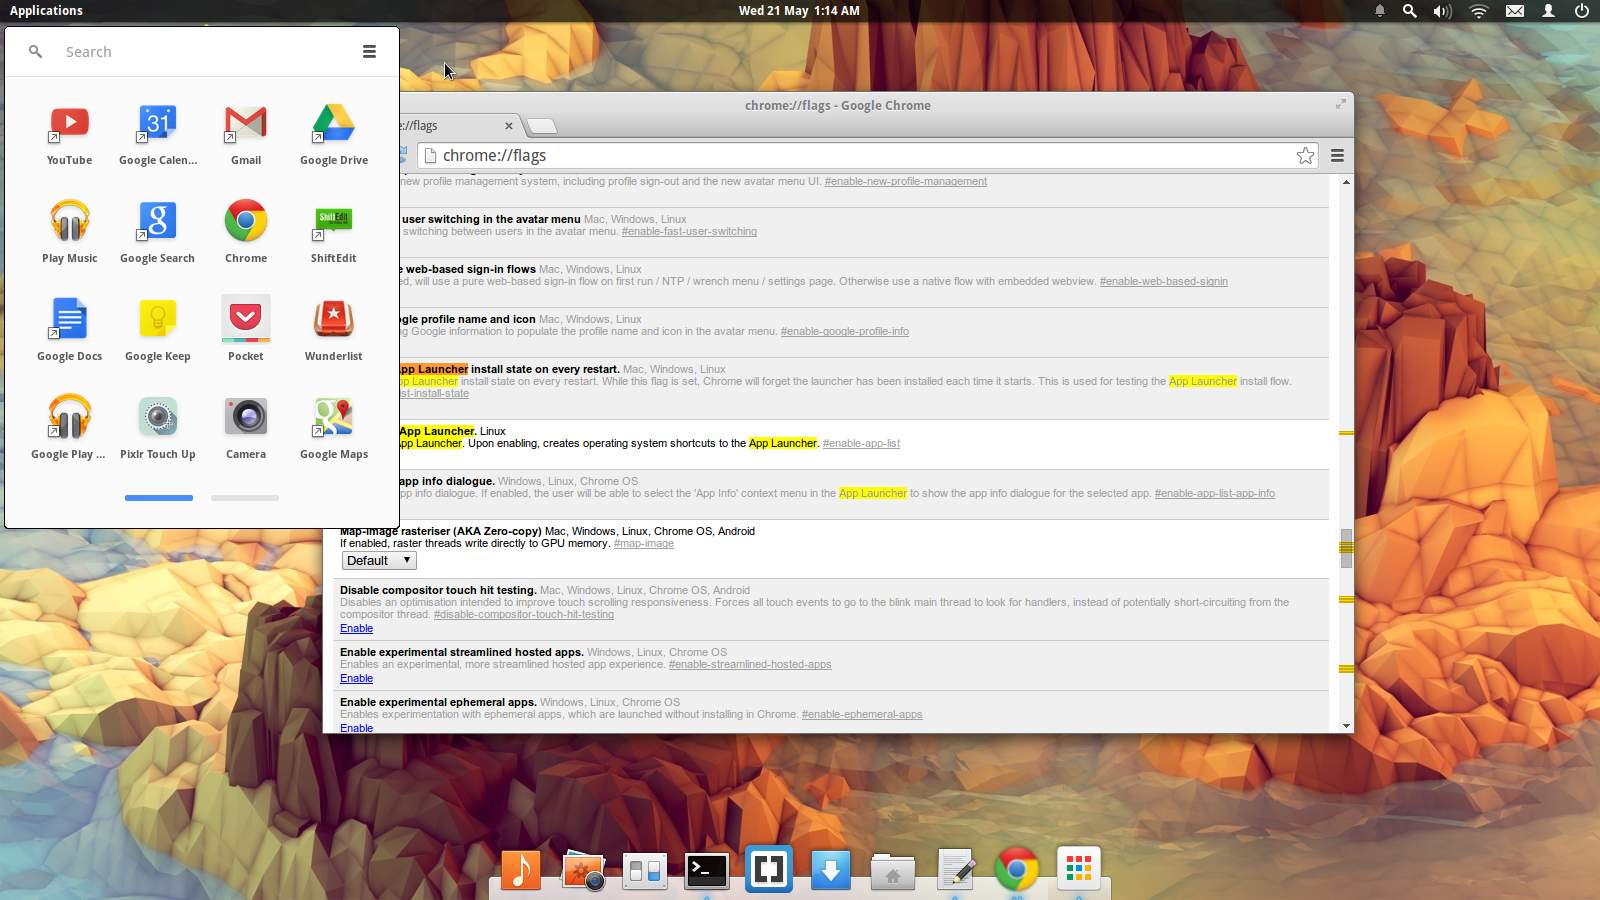Launch Terminal from dock
This screenshot has width=1600, height=900.
pyautogui.click(x=707, y=870)
